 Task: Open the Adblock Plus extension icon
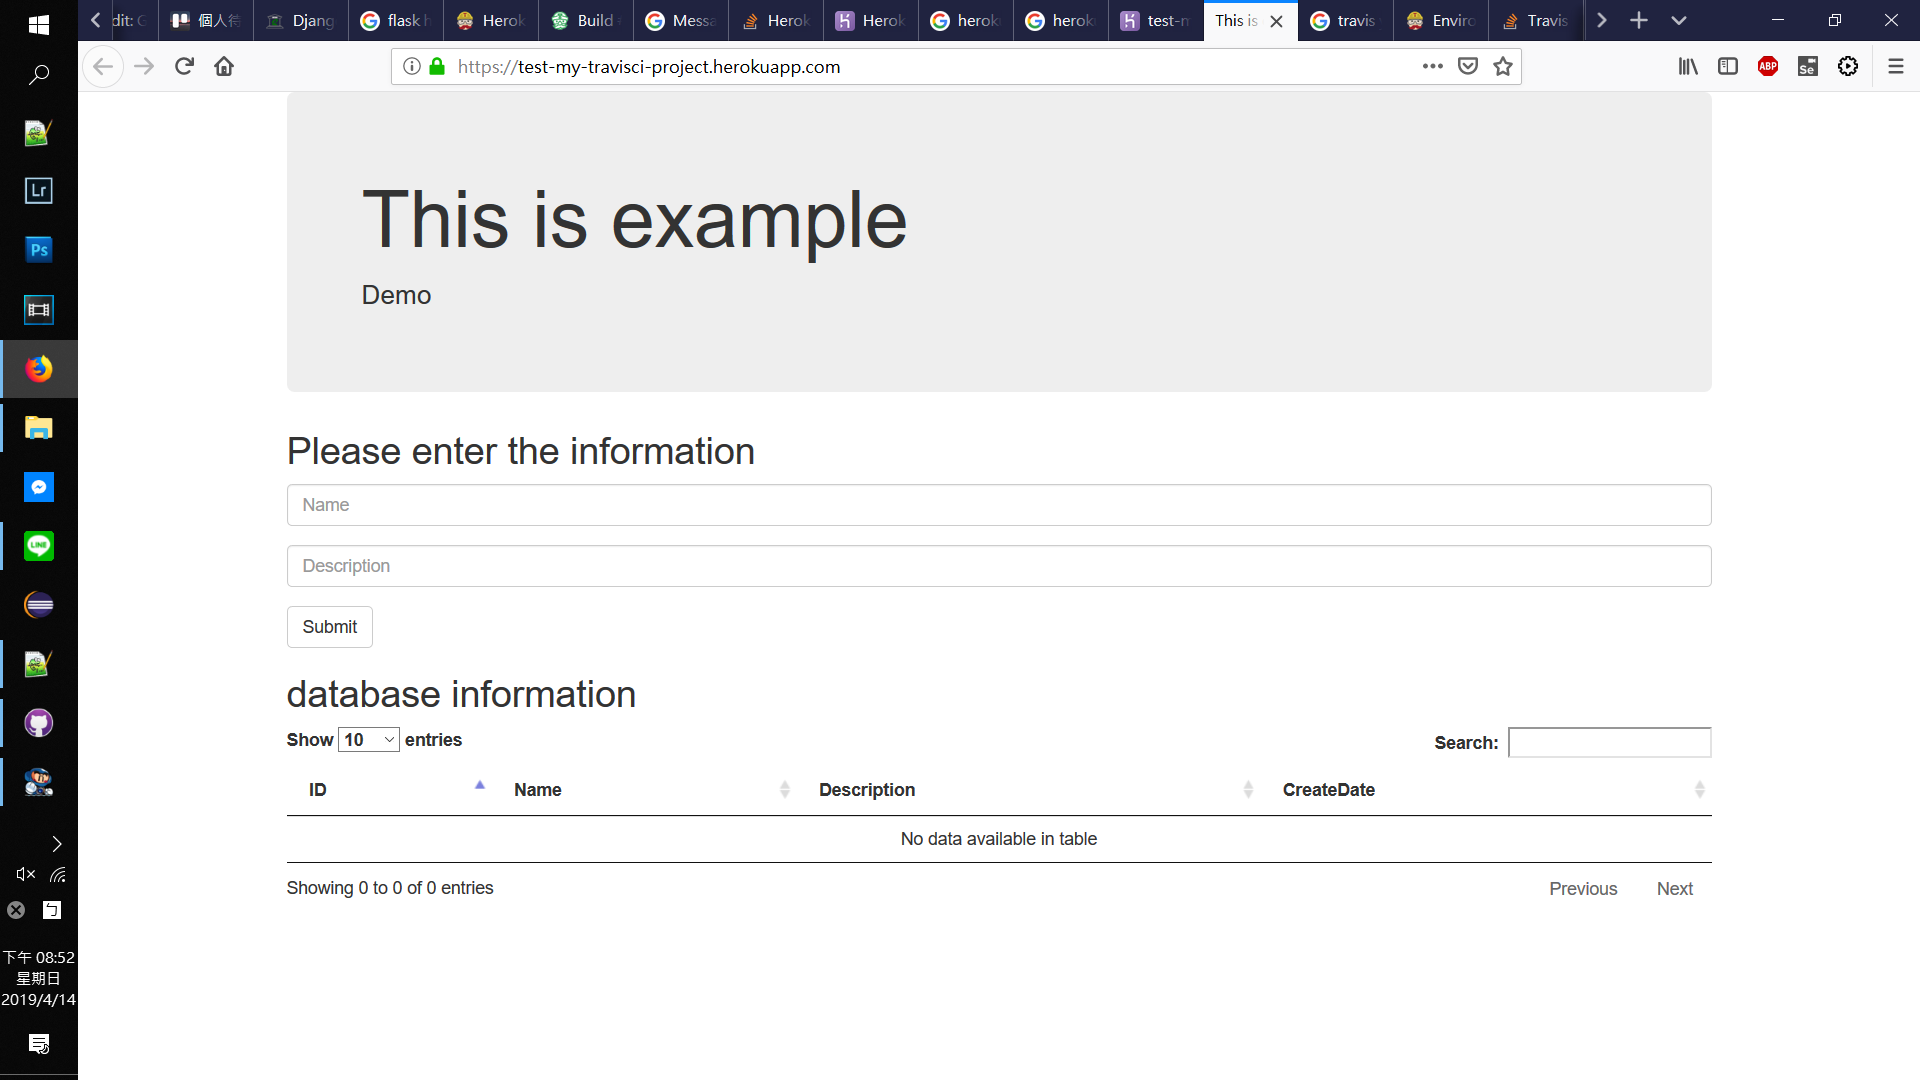(x=1767, y=66)
